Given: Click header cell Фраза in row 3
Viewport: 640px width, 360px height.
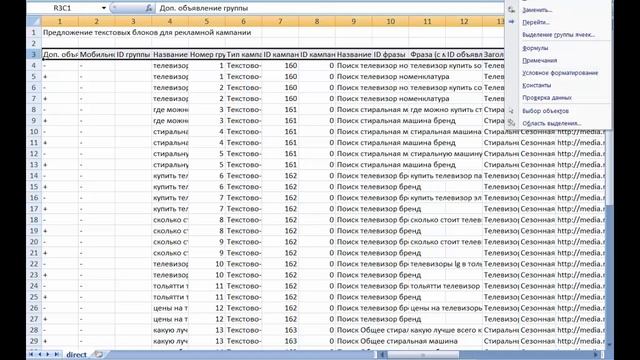Looking at the screenshot, I should tap(427, 54).
